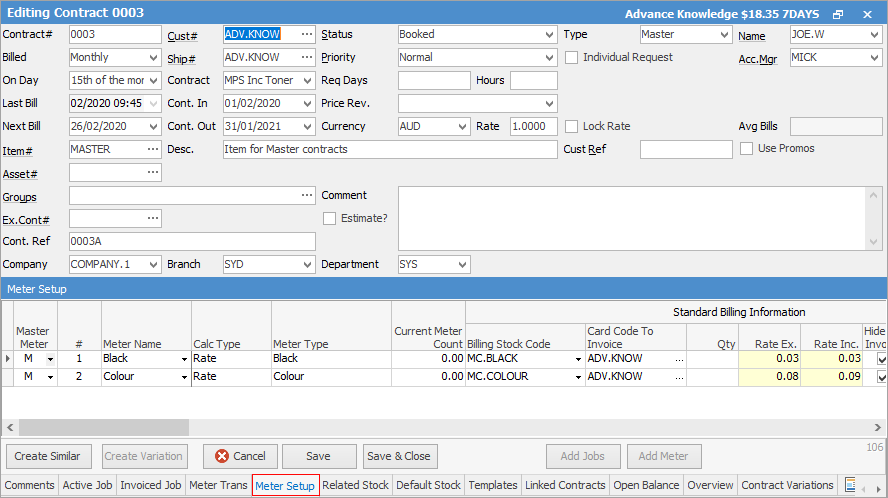Open the Billing Stock Code dropdown for MC.COLOUR
Screen dimensions: 888x498
[578, 377]
